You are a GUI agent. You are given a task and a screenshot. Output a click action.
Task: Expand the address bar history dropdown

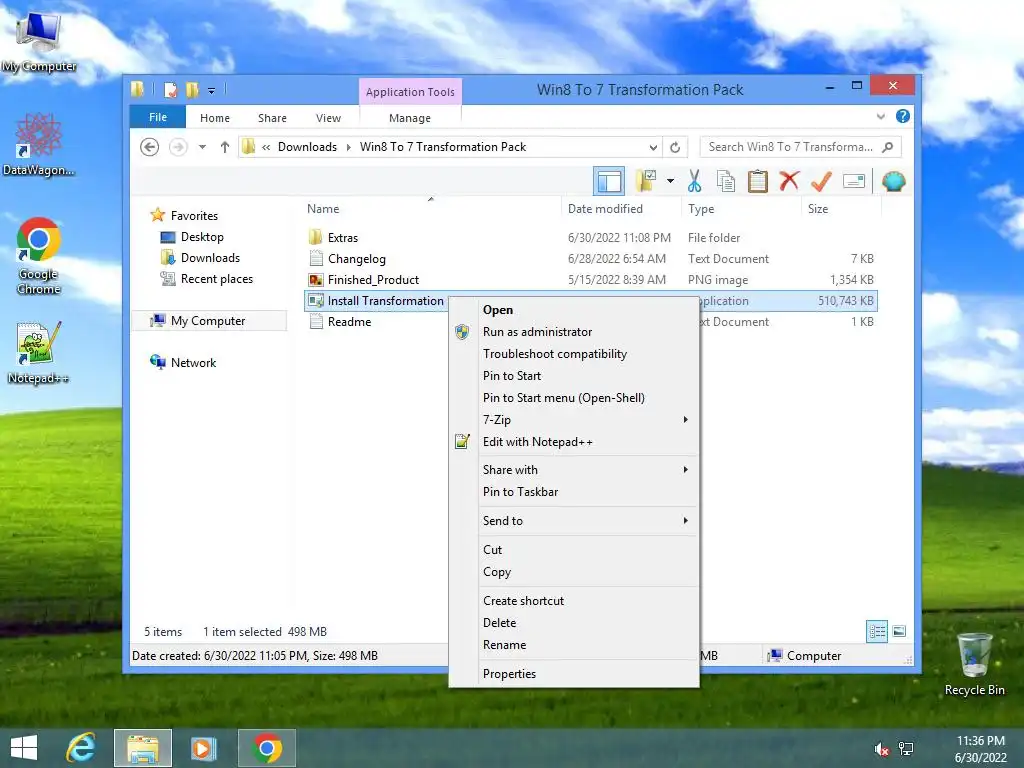pos(652,147)
